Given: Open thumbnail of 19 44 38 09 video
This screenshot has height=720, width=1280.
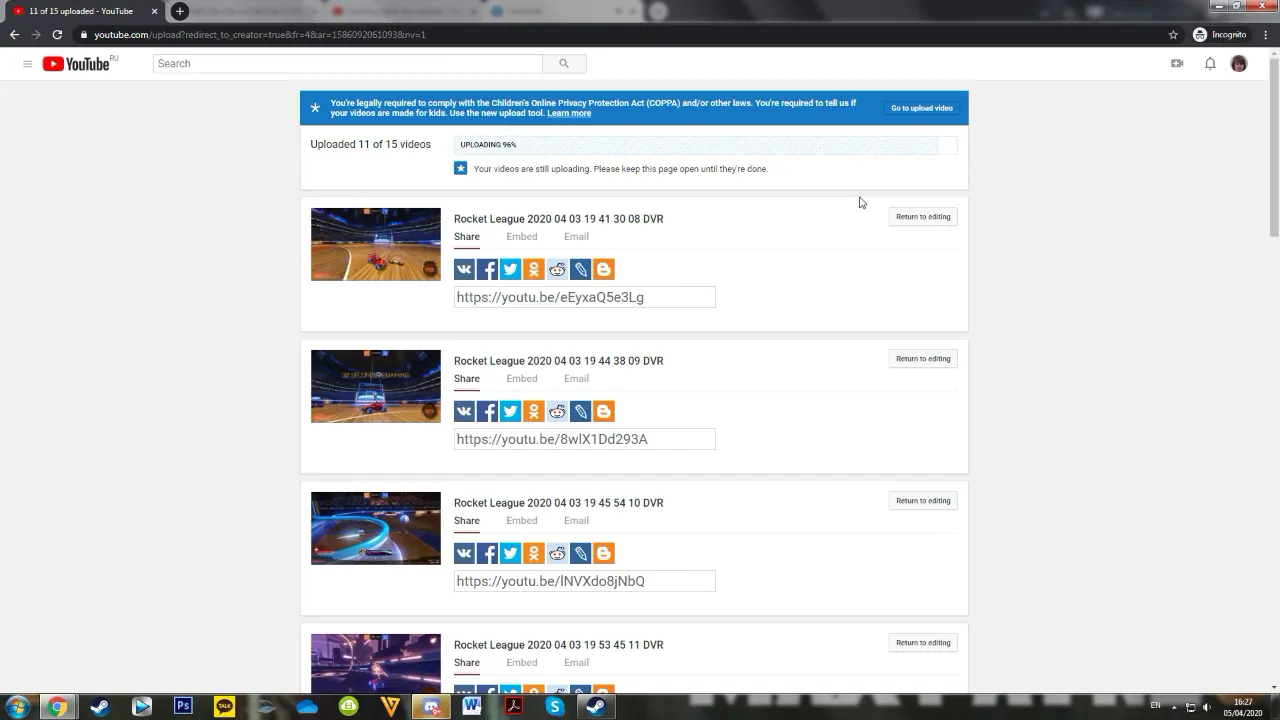Looking at the screenshot, I should (376, 386).
